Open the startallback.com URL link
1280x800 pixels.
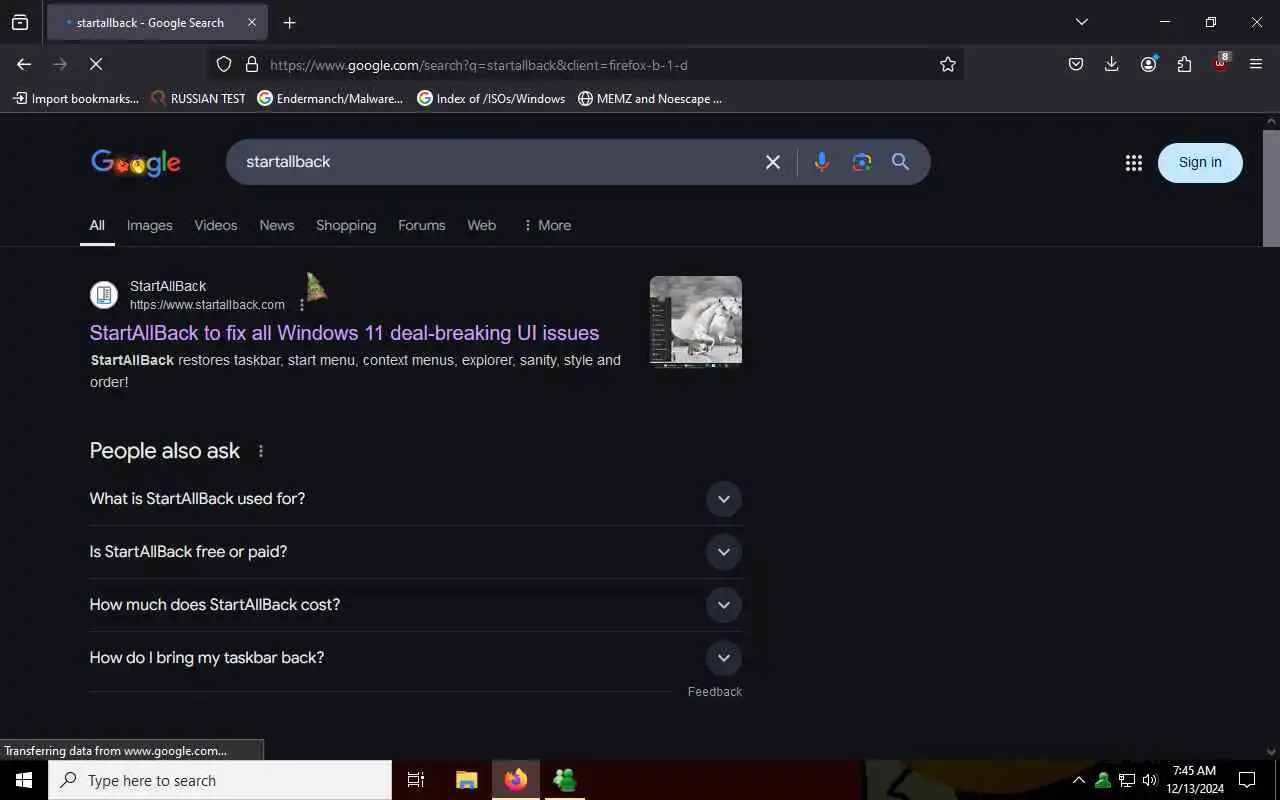(207, 305)
